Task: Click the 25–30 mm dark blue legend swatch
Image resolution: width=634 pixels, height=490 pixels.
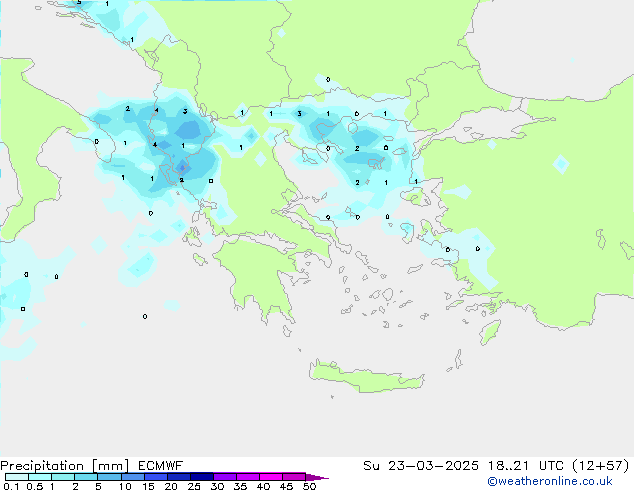Action: pyautogui.click(x=202, y=477)
